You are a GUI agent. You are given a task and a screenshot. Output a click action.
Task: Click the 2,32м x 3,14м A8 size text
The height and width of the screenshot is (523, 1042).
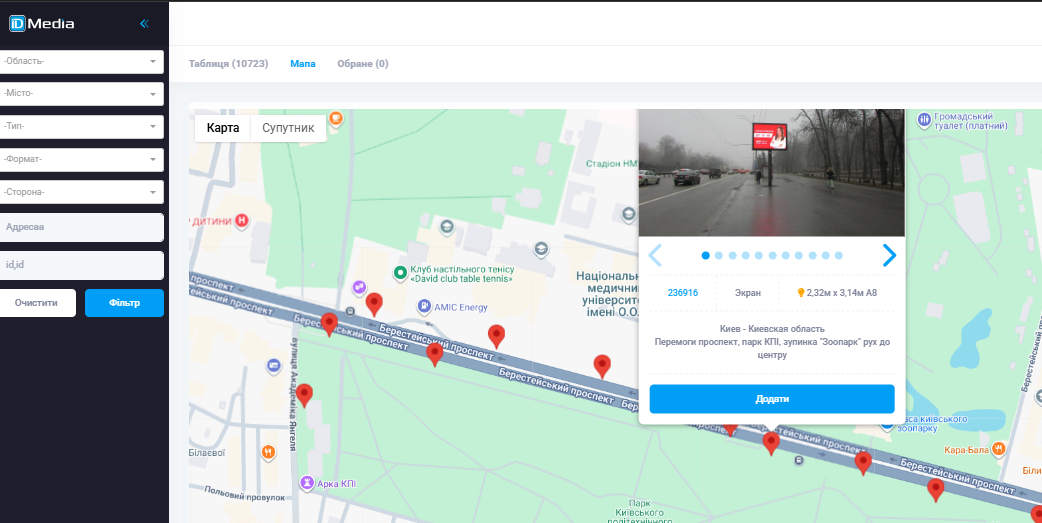pos(841,292)
